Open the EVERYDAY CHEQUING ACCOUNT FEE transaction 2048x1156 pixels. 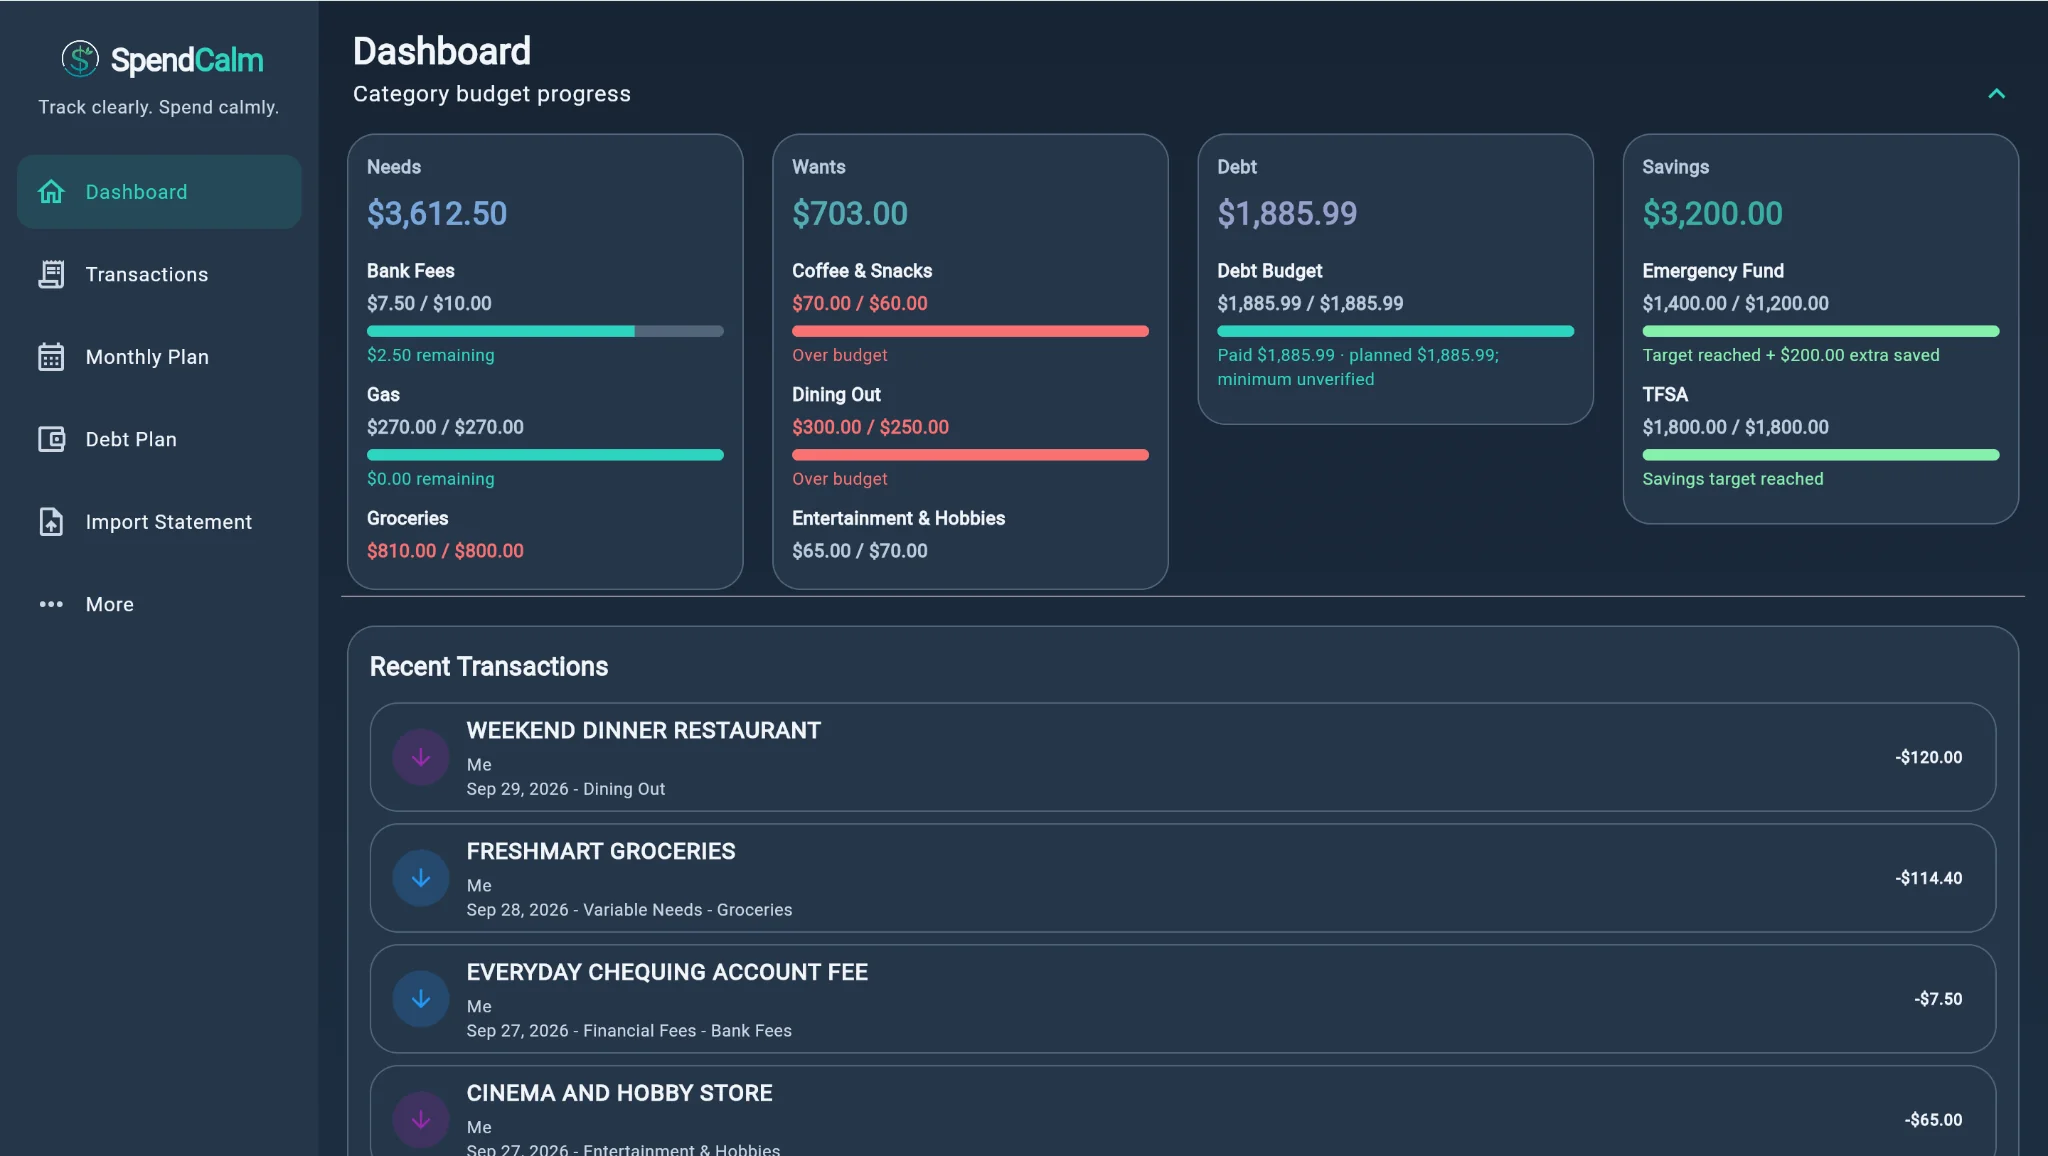(1183, 999)
